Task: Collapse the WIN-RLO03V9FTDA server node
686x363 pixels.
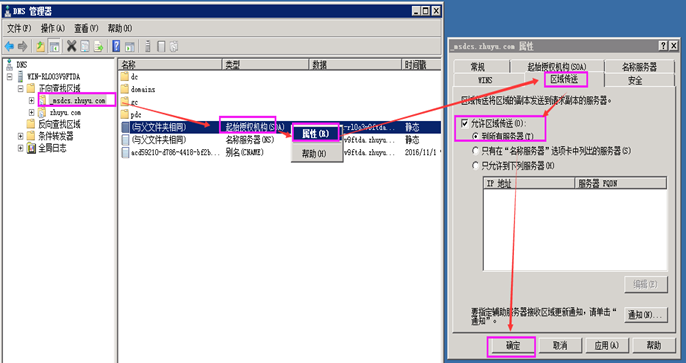Action: [x=9, y=77]
